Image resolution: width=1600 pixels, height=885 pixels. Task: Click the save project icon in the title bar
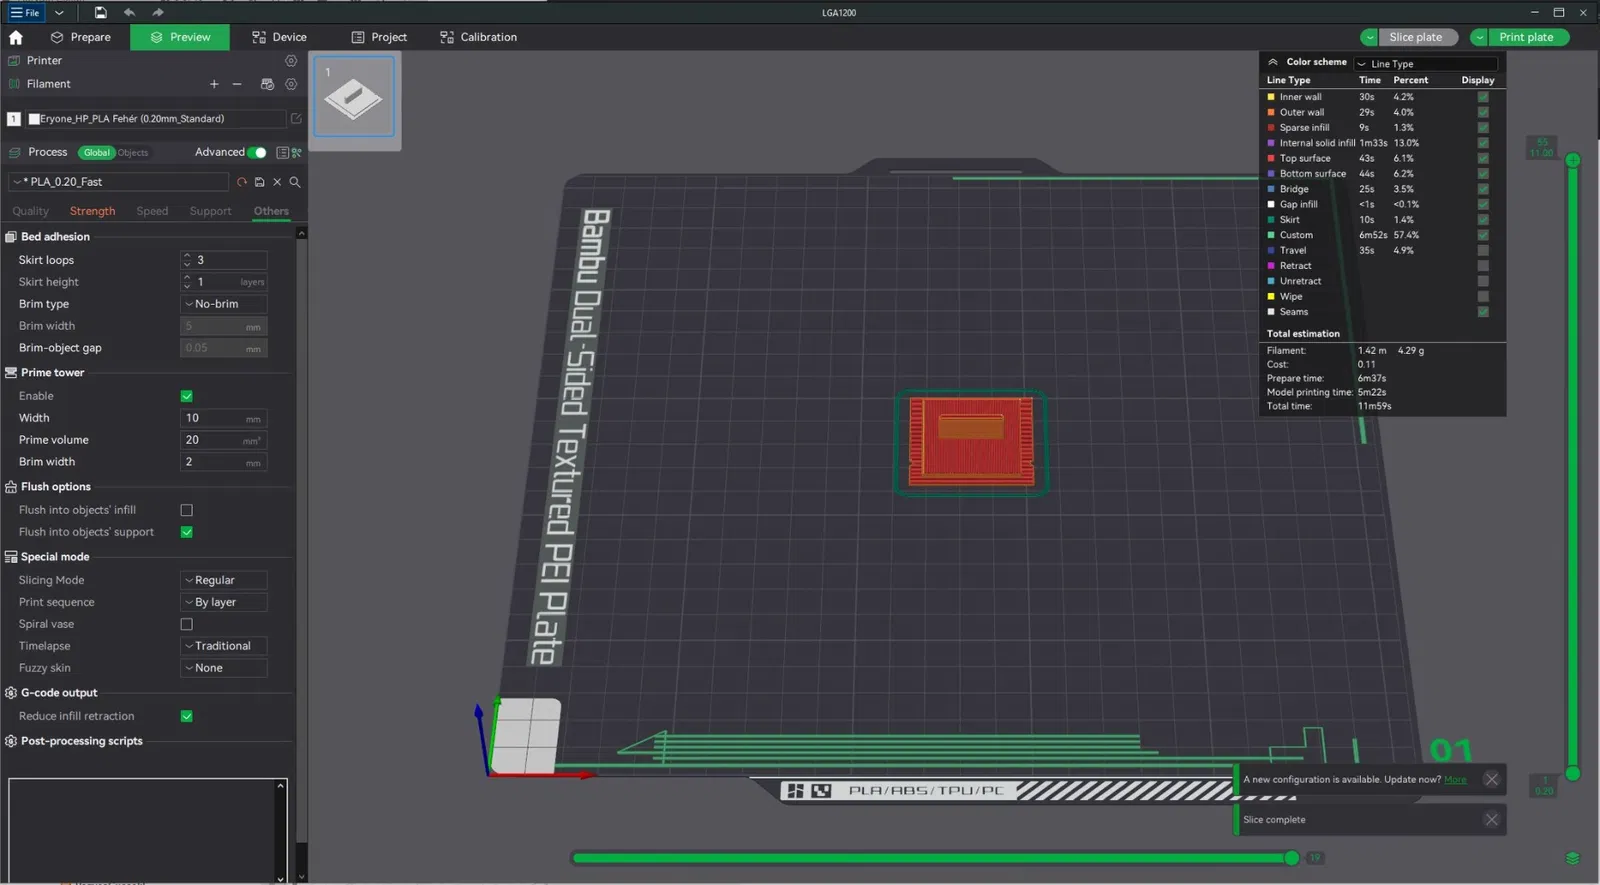100,12
